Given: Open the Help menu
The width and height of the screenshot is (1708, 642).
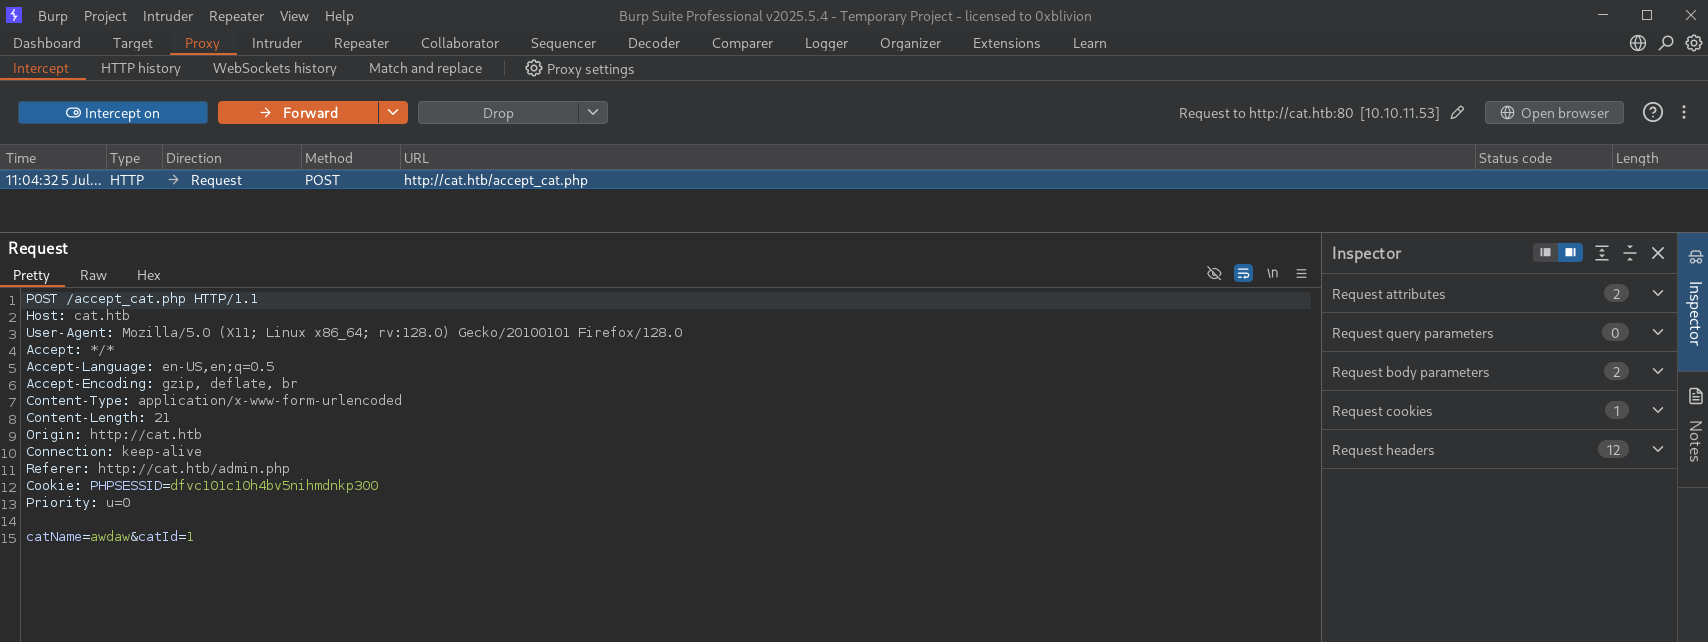Looking at the screenshot, I should coord(339,16).
